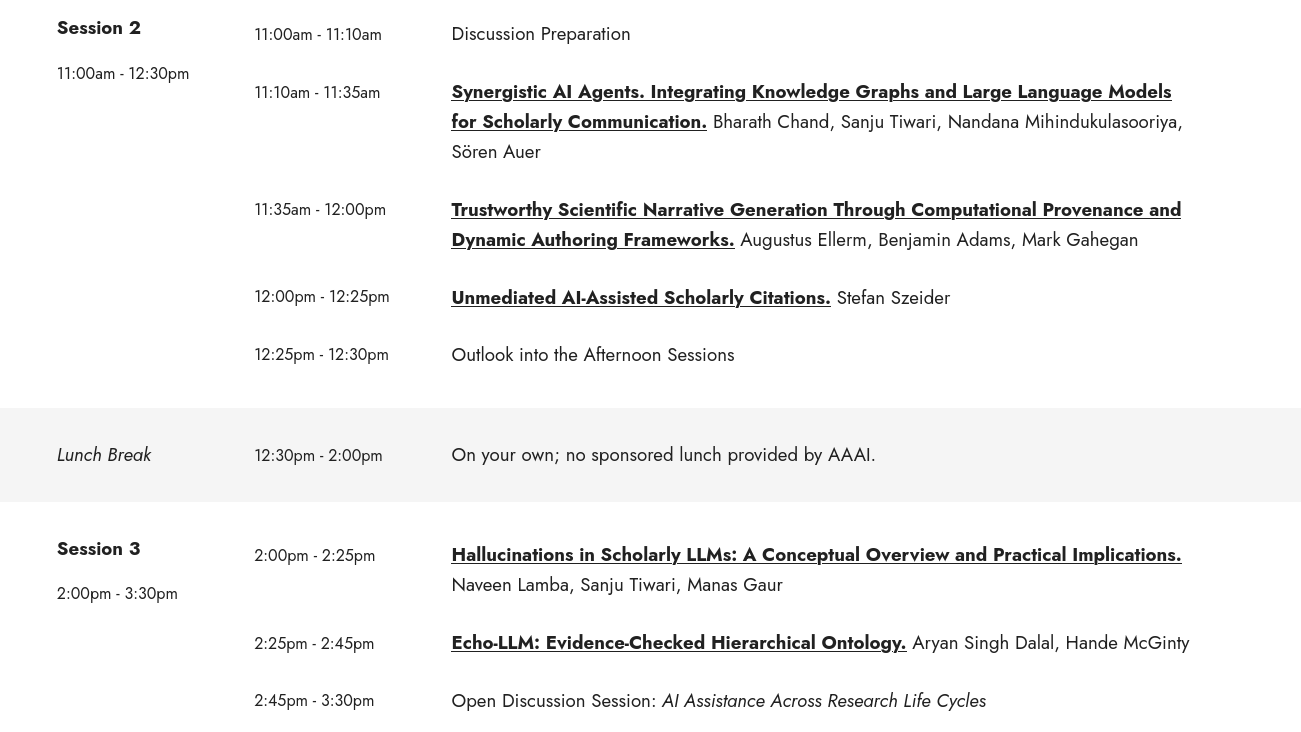
Task: Click Outlook into the Afternoon Sessions text
Action: [592, 355]
